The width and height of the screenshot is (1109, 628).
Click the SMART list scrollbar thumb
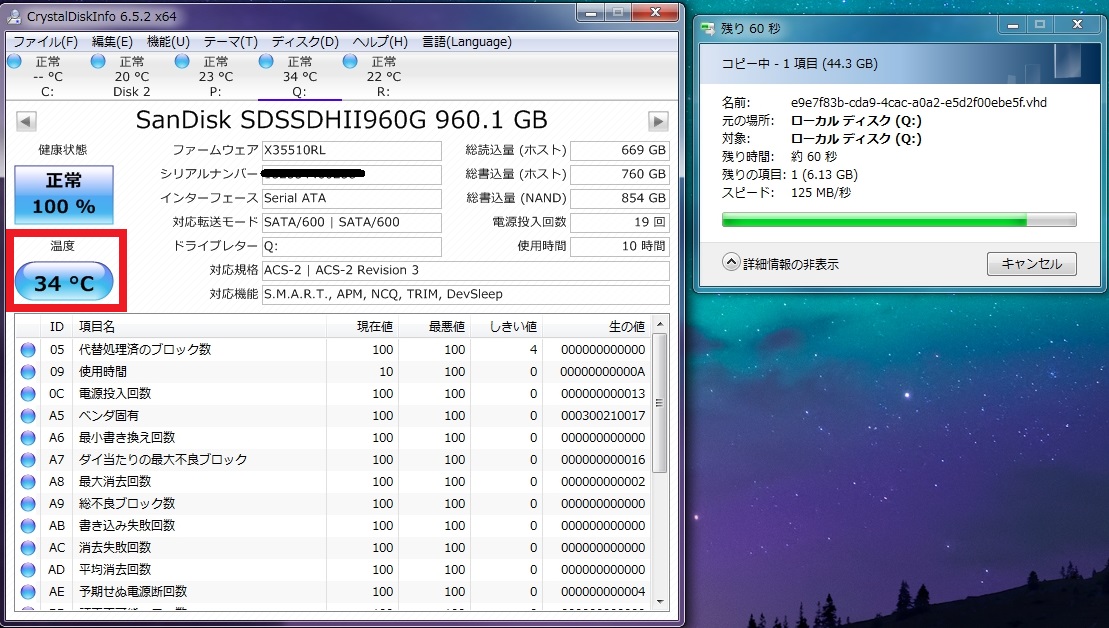pyautogui.click(x=659, y=403)
